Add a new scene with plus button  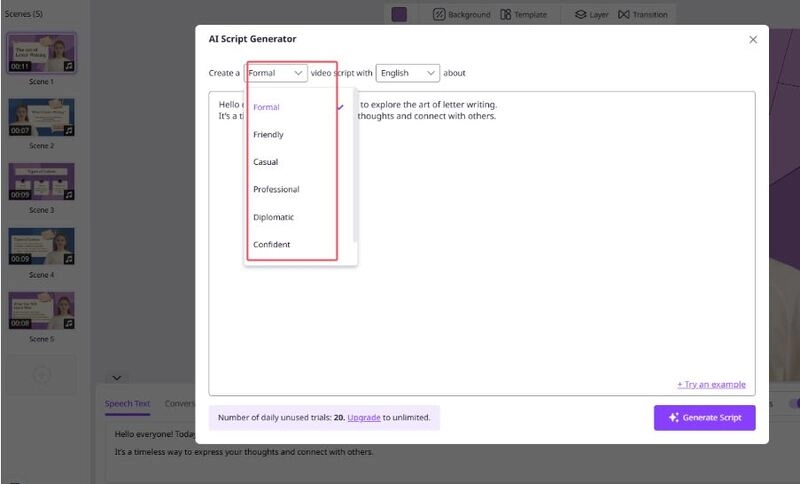[41, 375]
